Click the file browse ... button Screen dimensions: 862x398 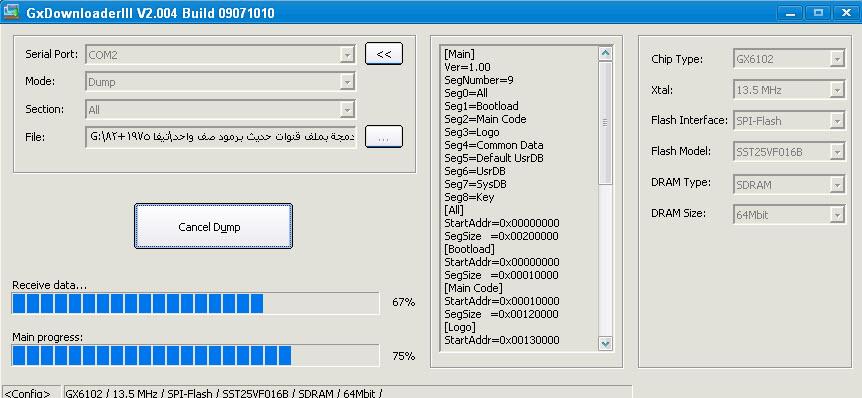[x=384, y=137]
